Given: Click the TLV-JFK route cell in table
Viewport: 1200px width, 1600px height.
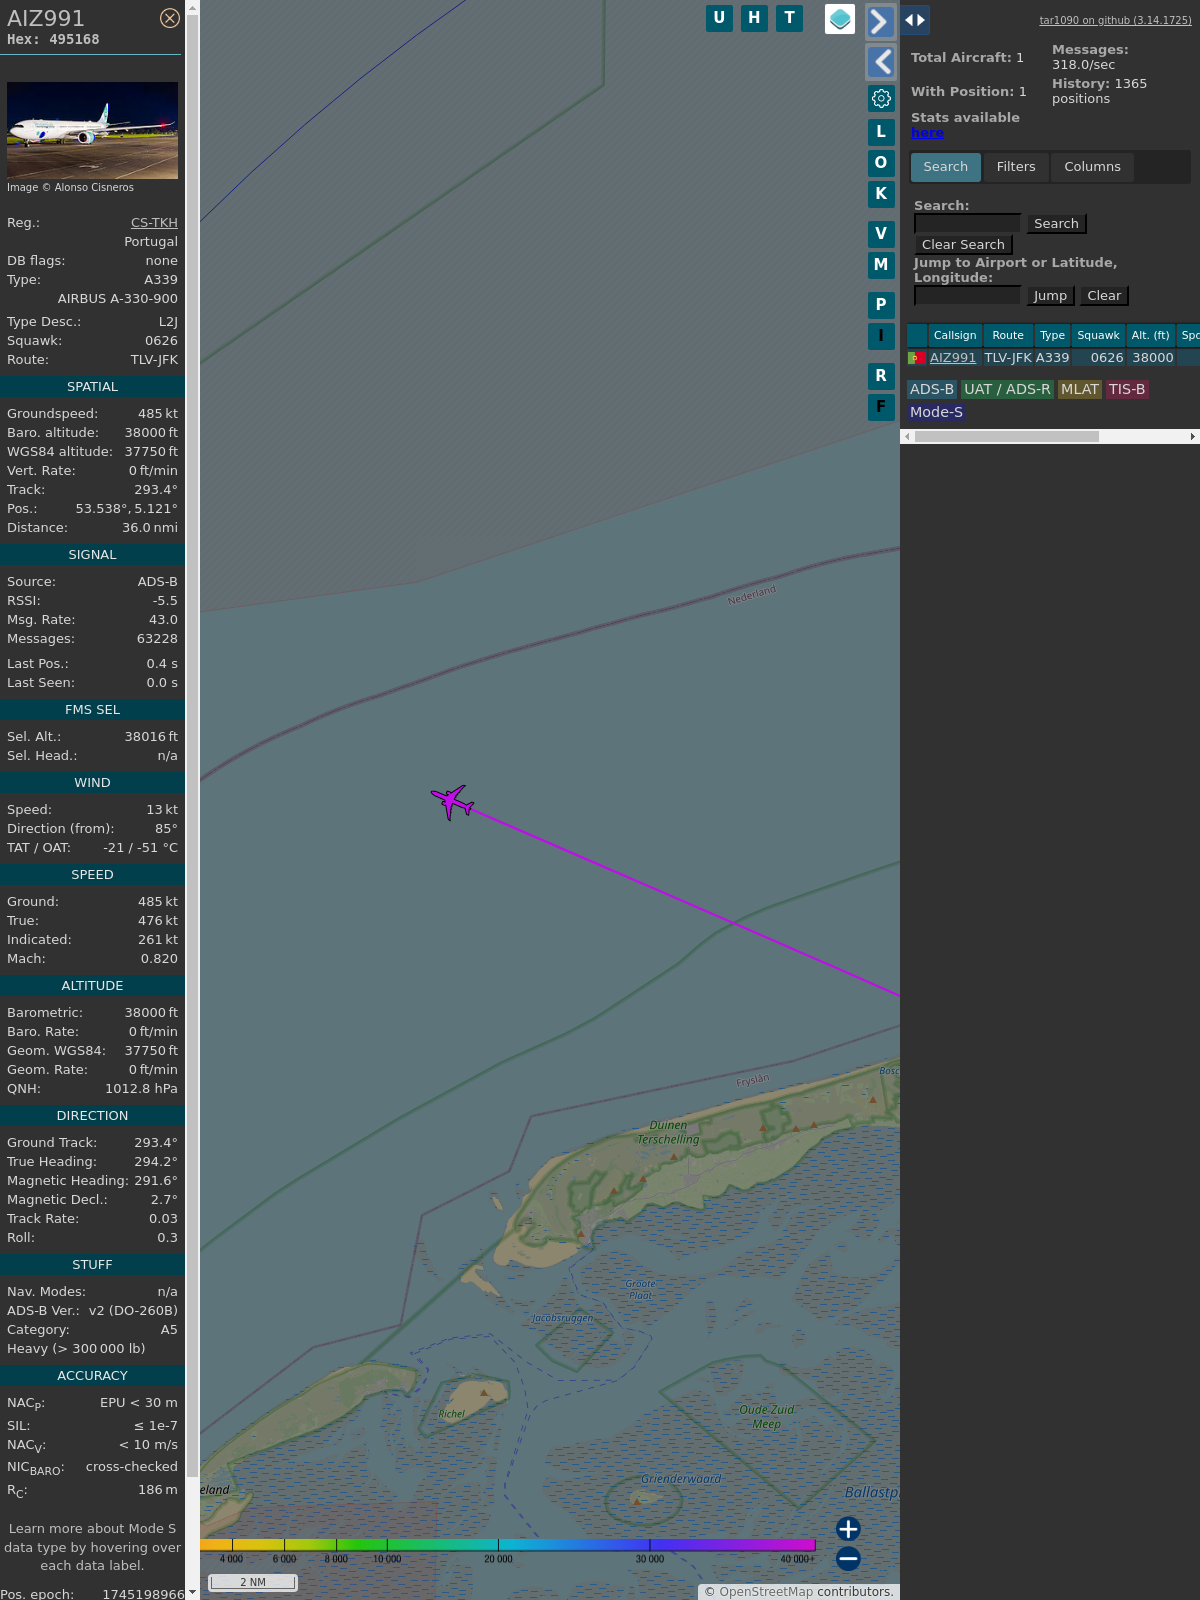Looking at the screenshot, I should click(1008, 358).
